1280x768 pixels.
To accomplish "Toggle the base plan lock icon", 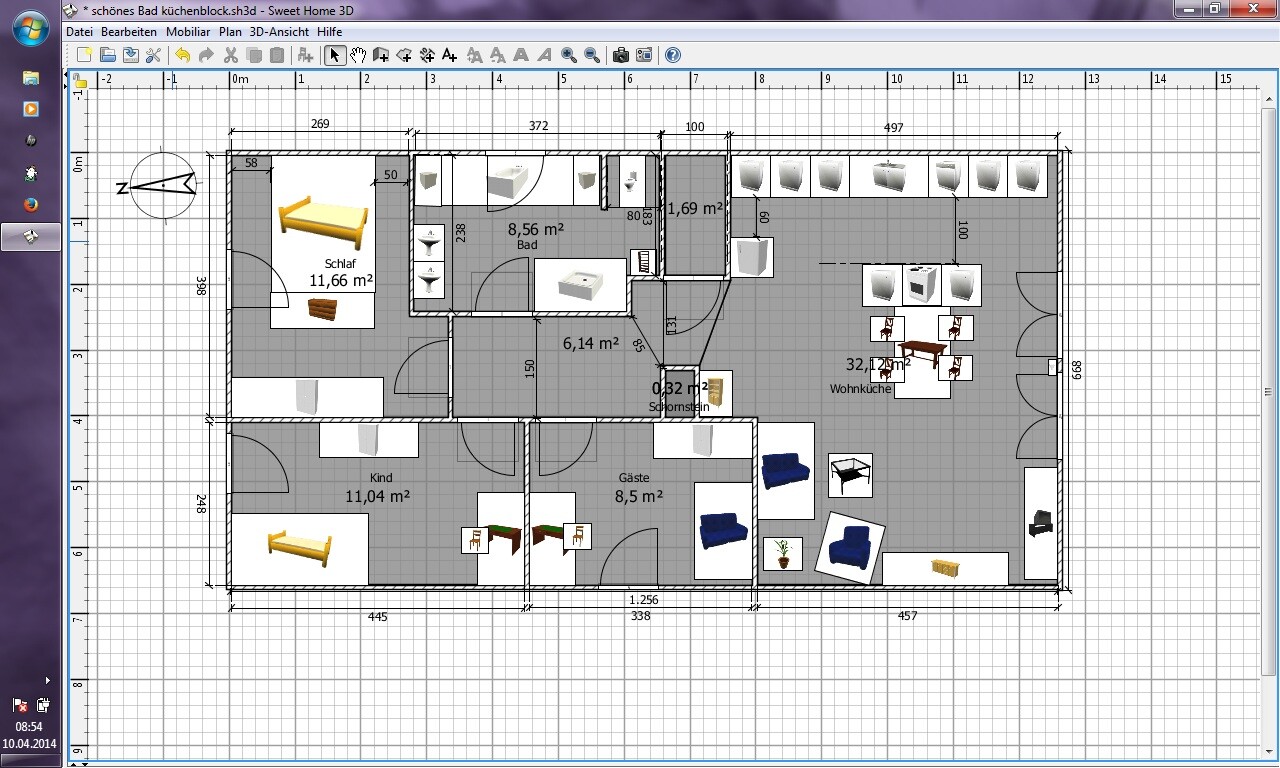I will pyautogui.click(x=79, y=81).
